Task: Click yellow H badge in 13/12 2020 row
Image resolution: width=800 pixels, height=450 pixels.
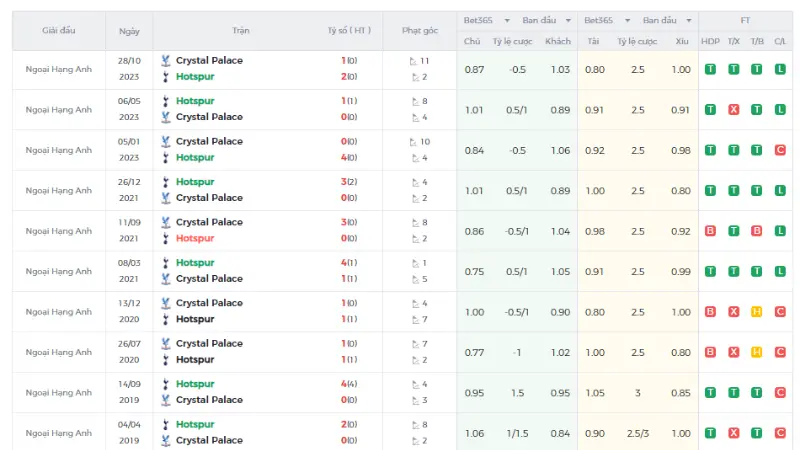Action: coord(757,312)
